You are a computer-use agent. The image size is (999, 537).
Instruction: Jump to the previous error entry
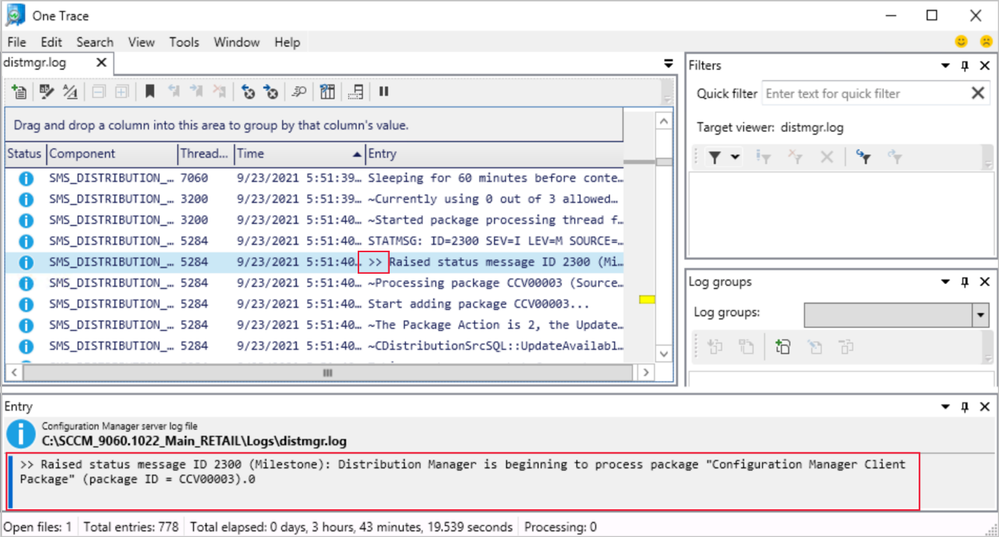pyautogui.click(x=248, y=92)
